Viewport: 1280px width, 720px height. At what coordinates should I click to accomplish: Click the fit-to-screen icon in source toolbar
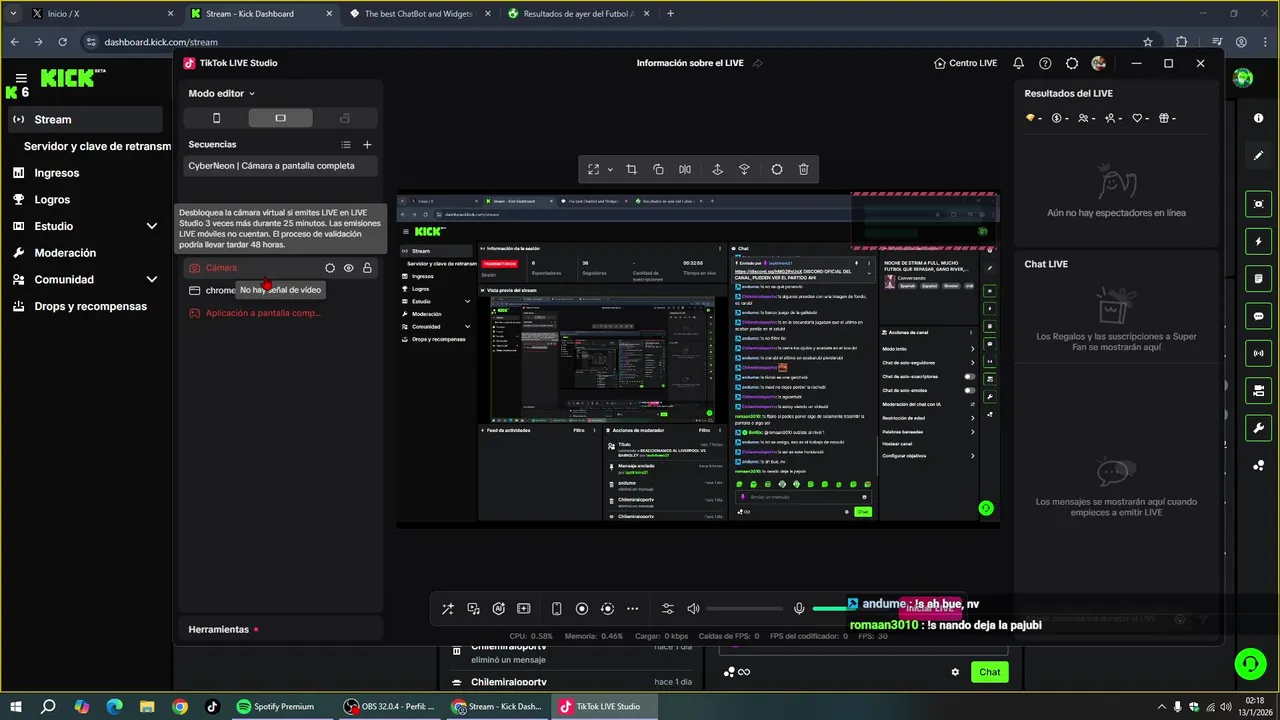pos(594,170)
